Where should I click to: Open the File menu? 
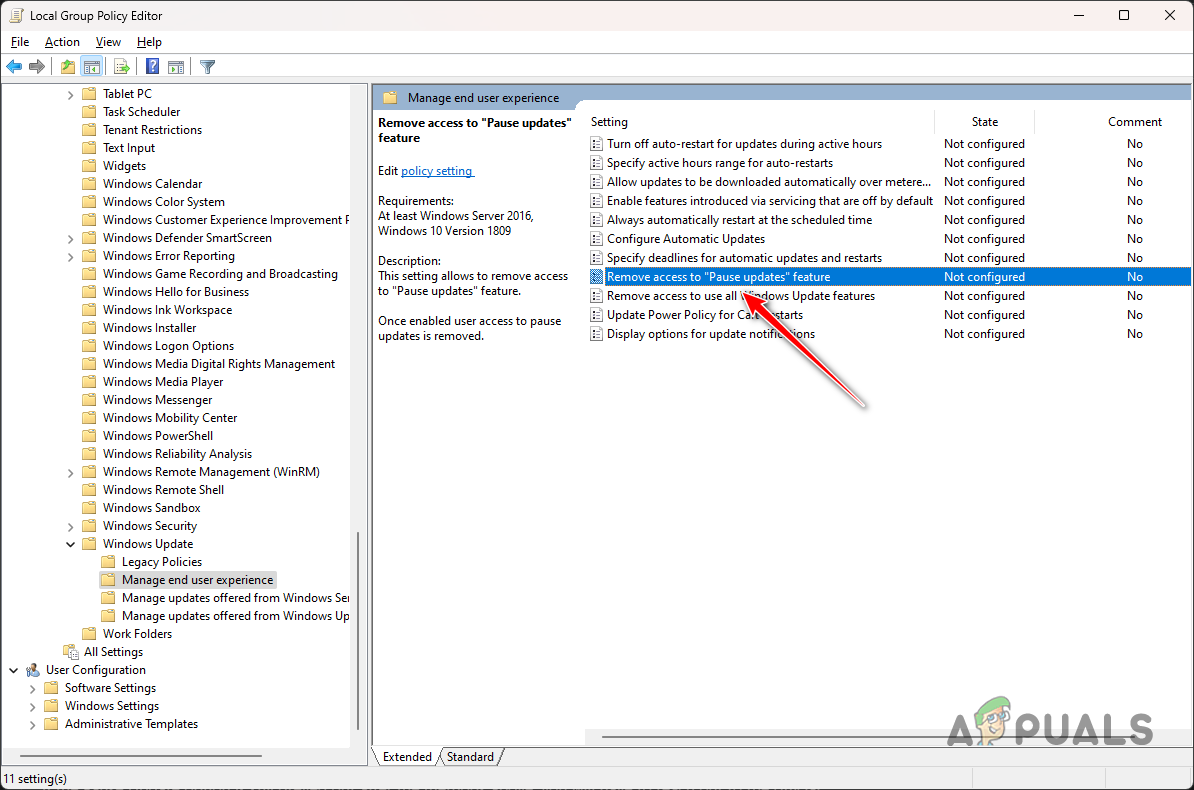[x=20, y=42]
